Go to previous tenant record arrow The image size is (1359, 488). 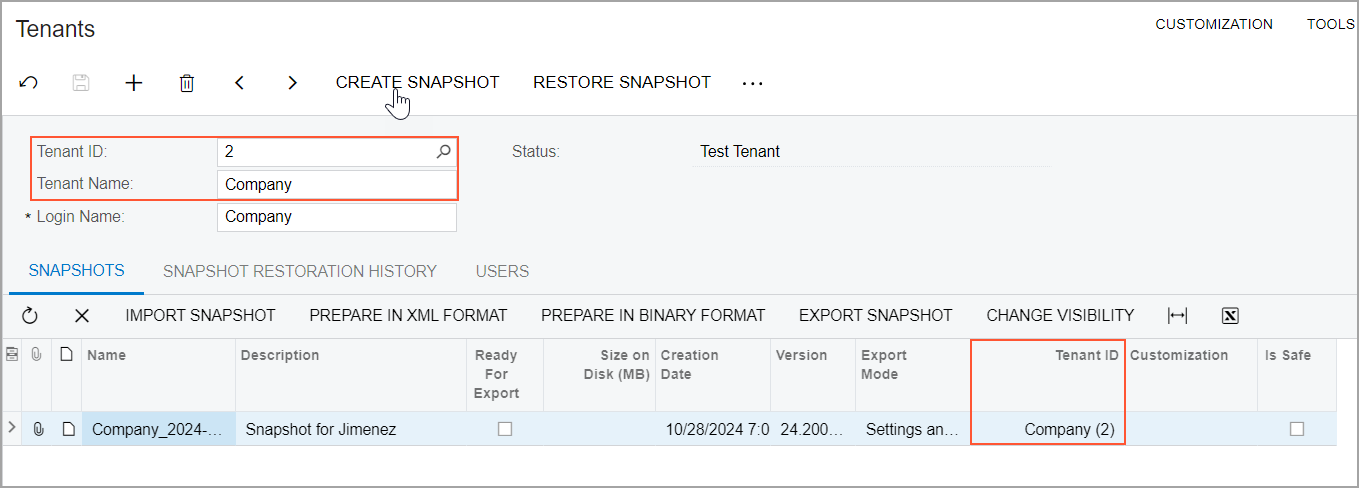[240, 83]
